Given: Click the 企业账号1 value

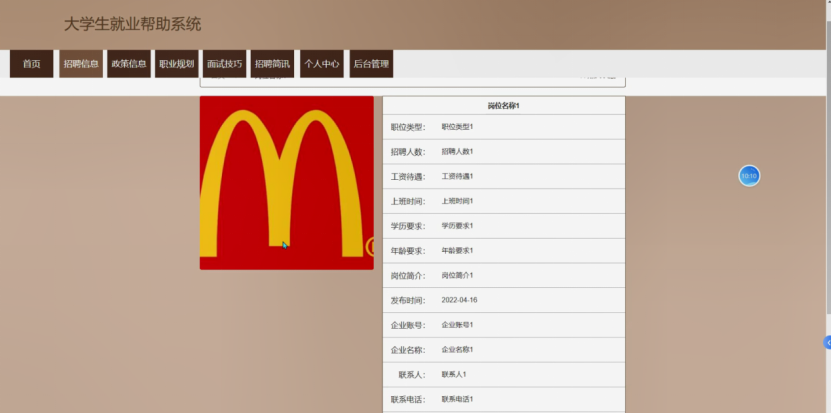Looking at the screenshot, I should point(457,325).
